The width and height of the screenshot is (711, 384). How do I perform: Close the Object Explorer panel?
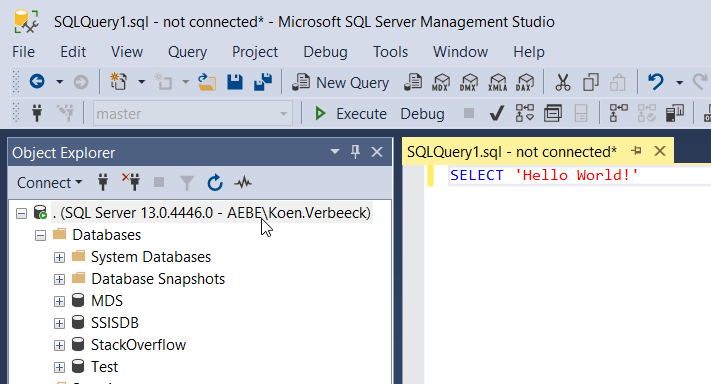(377, 152)
